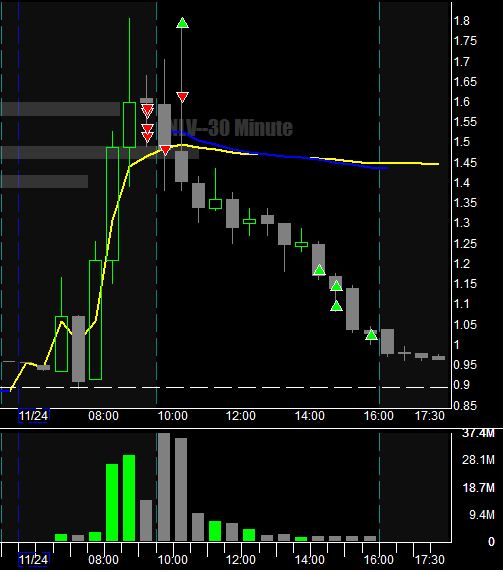Select the 1 price axis label
The image size is (504, 572).
pos(457,344)
